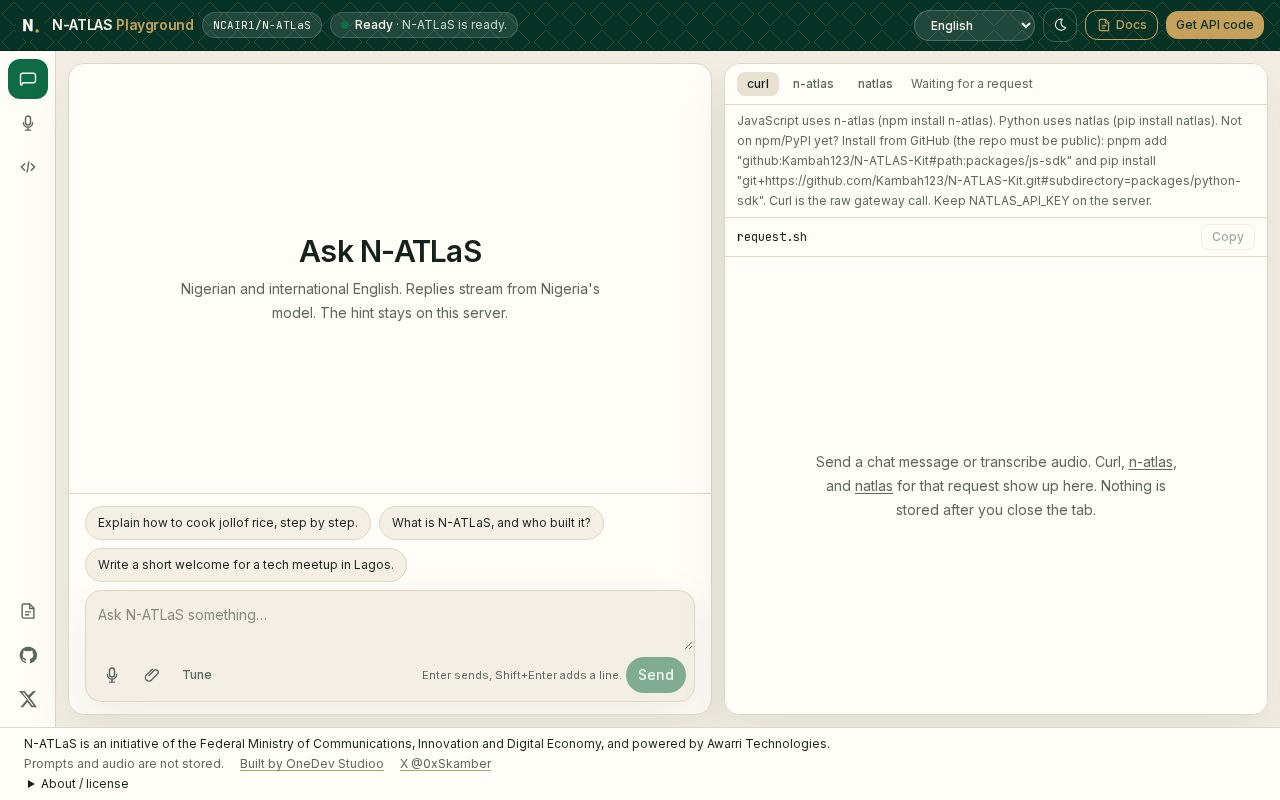1280x800 pixels.
Task: Choose the Lagos tech meetup welcome suggestion
Action: coord(246,565)
